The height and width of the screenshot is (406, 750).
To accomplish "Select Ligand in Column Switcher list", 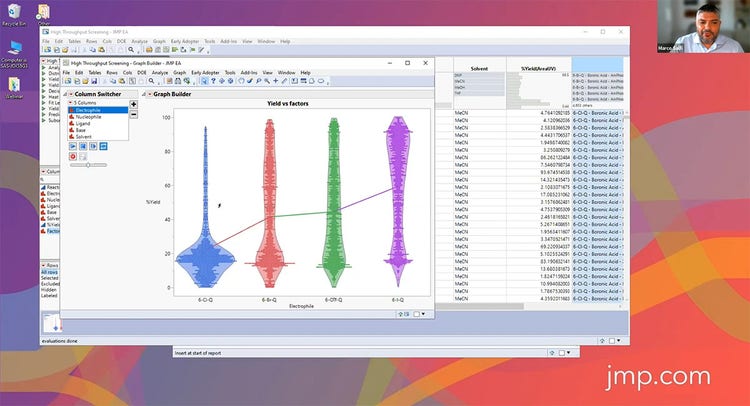I will pyautogui.click(x=99, y=123).
